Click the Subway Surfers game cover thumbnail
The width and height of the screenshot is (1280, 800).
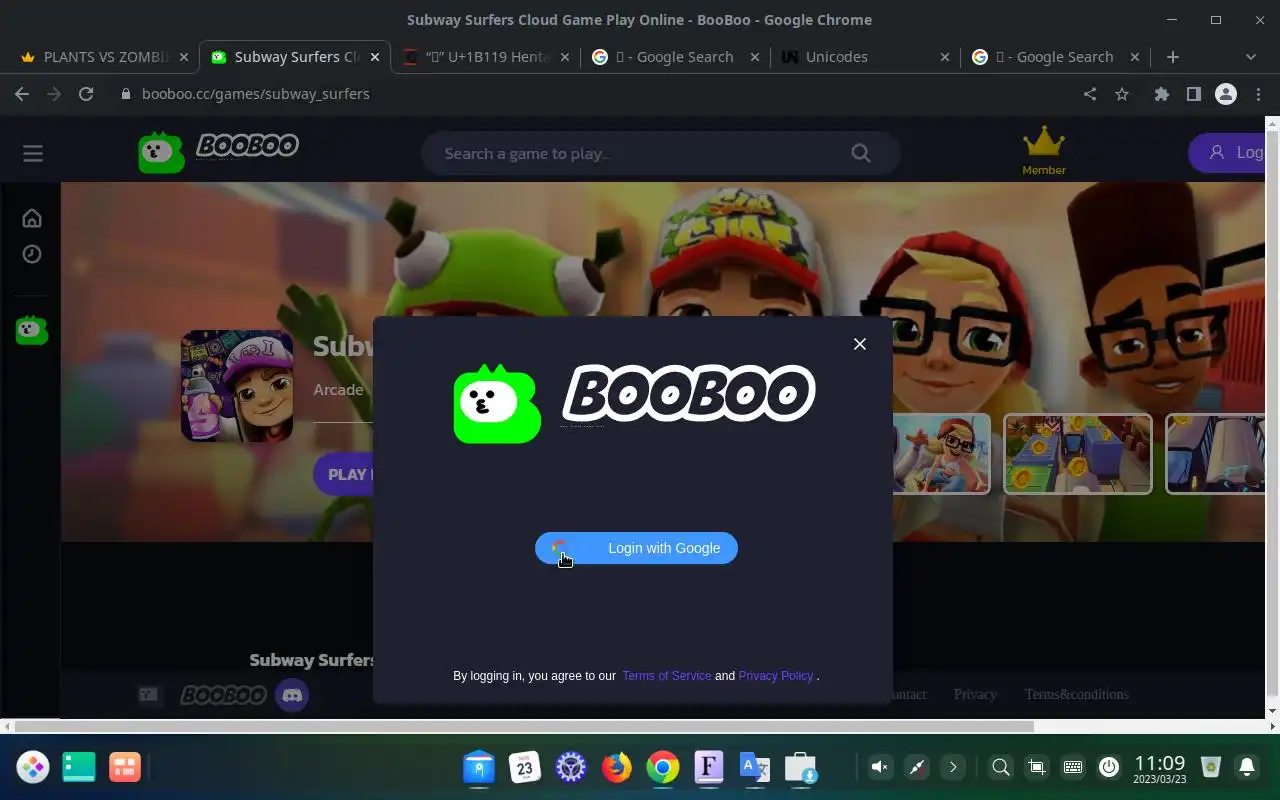(x=237, y=386)
